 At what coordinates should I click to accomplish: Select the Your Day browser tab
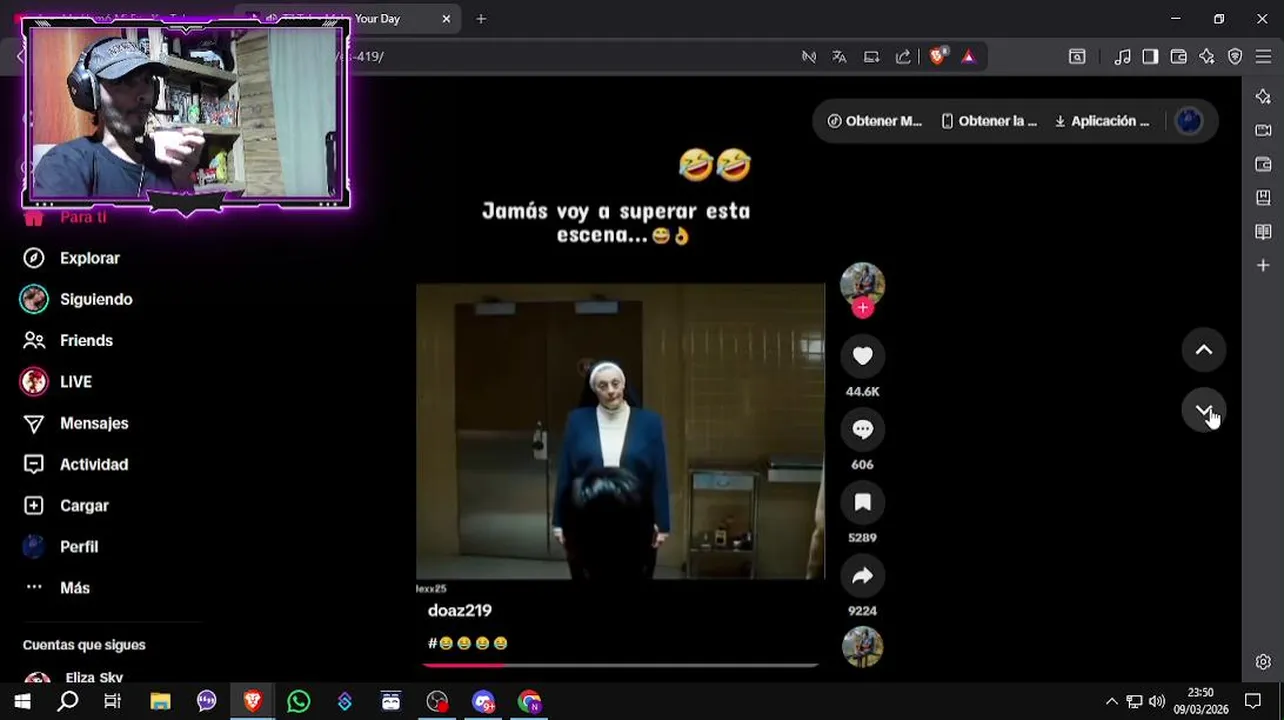click(x=347, y=19)
